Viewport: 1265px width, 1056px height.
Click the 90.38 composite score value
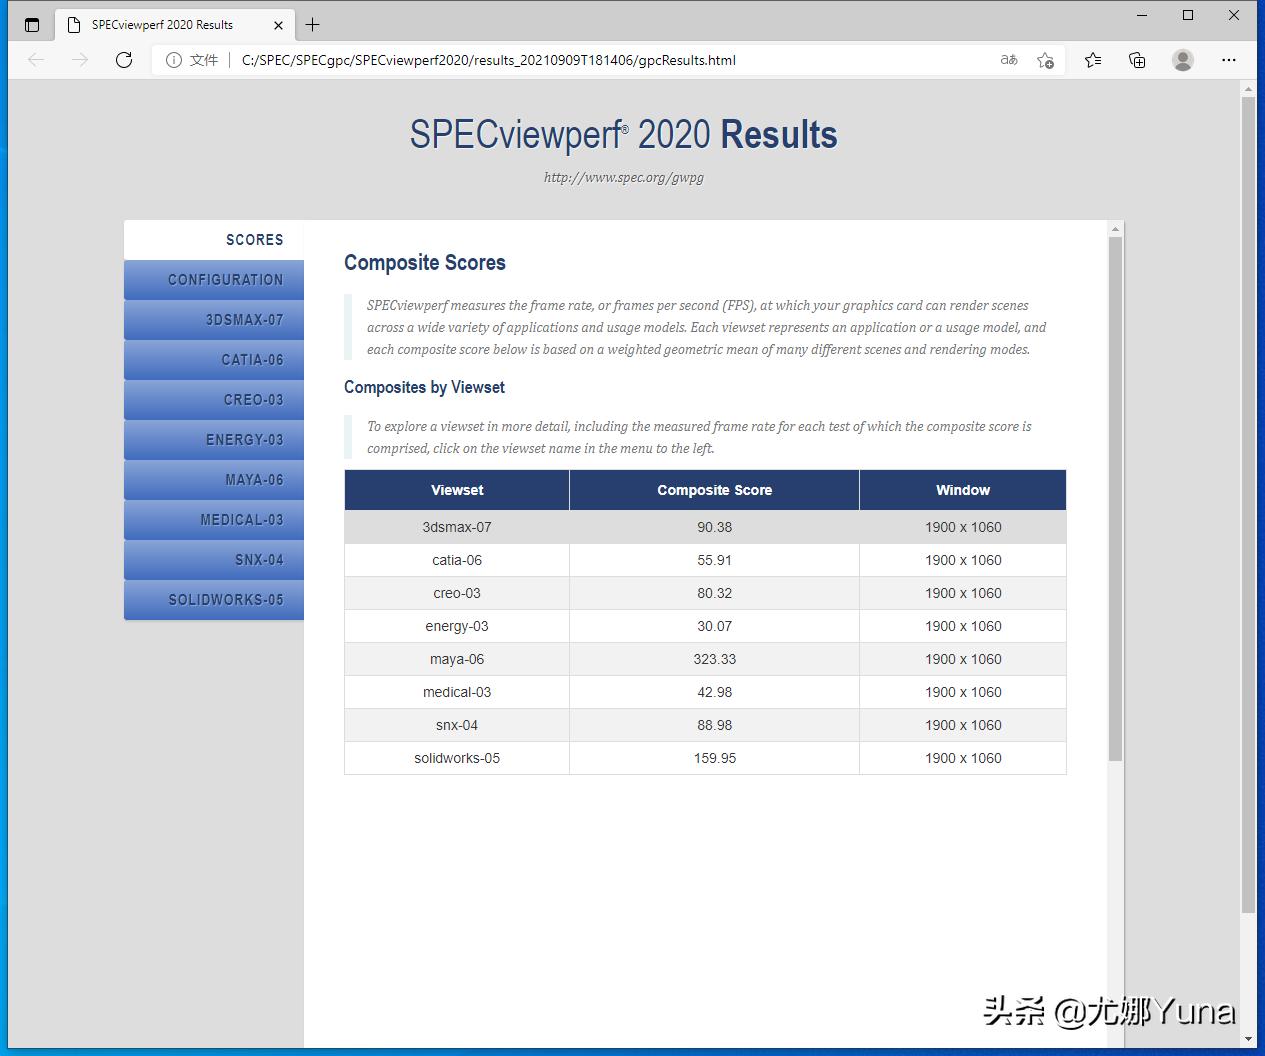714,527
